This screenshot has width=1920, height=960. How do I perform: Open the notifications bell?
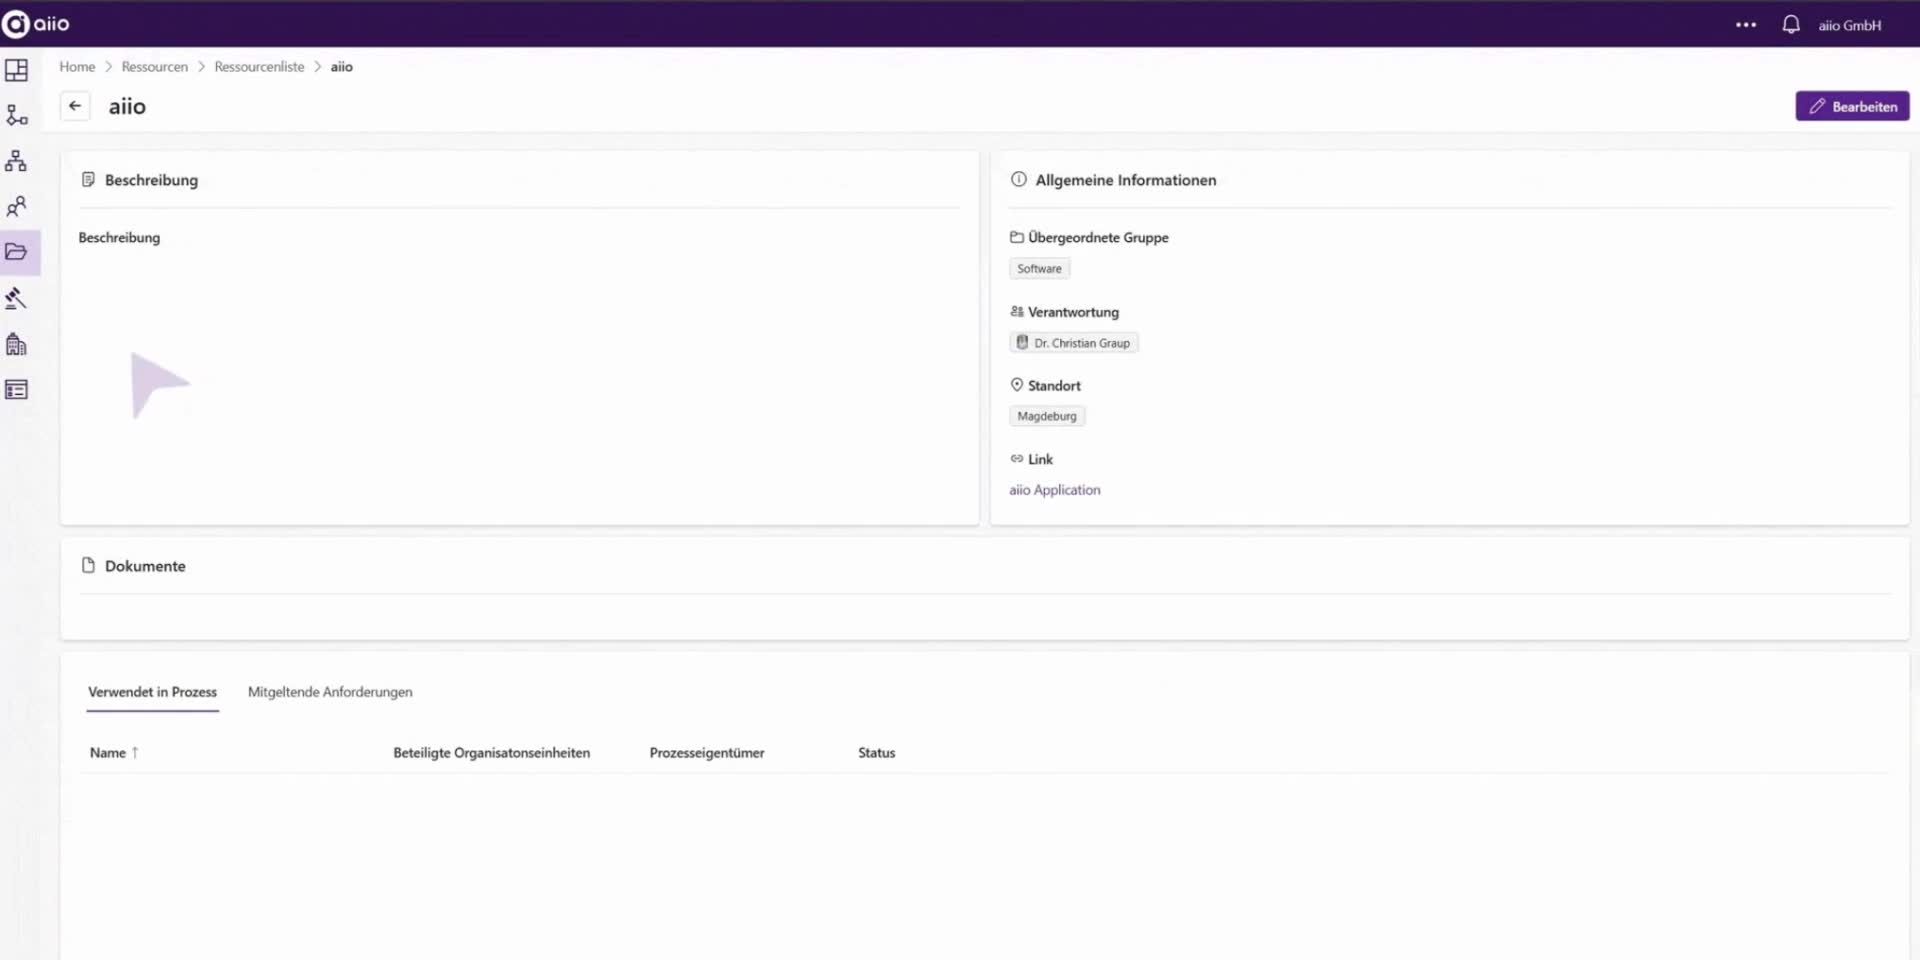(1791, 24)
